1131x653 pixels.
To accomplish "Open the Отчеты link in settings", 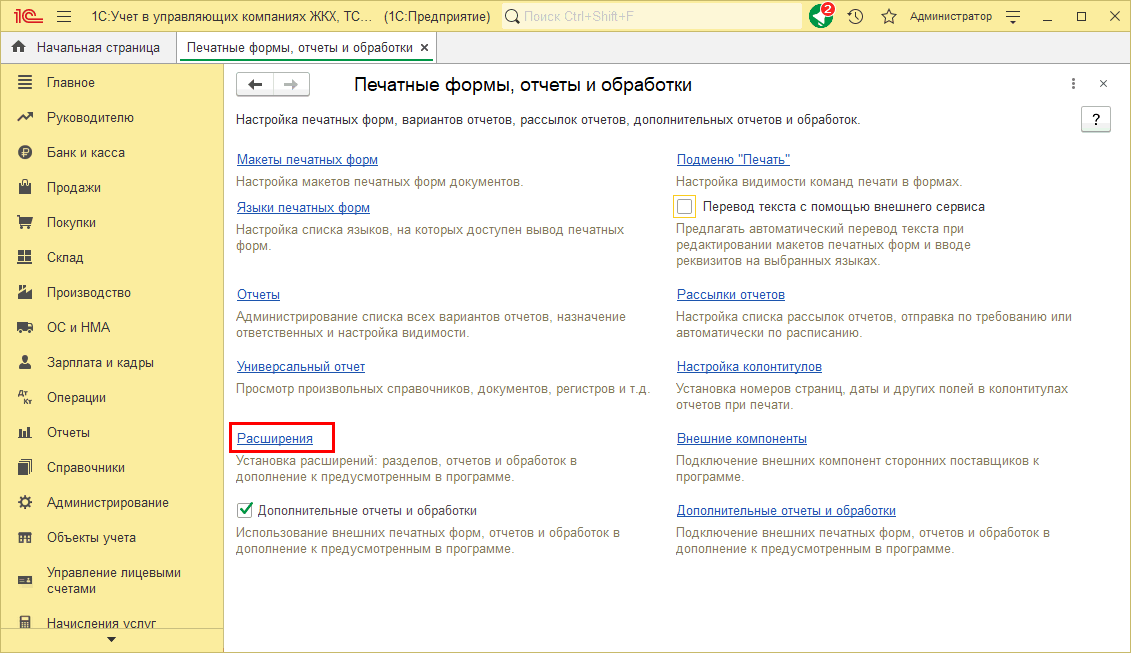I will click(258, 294).
